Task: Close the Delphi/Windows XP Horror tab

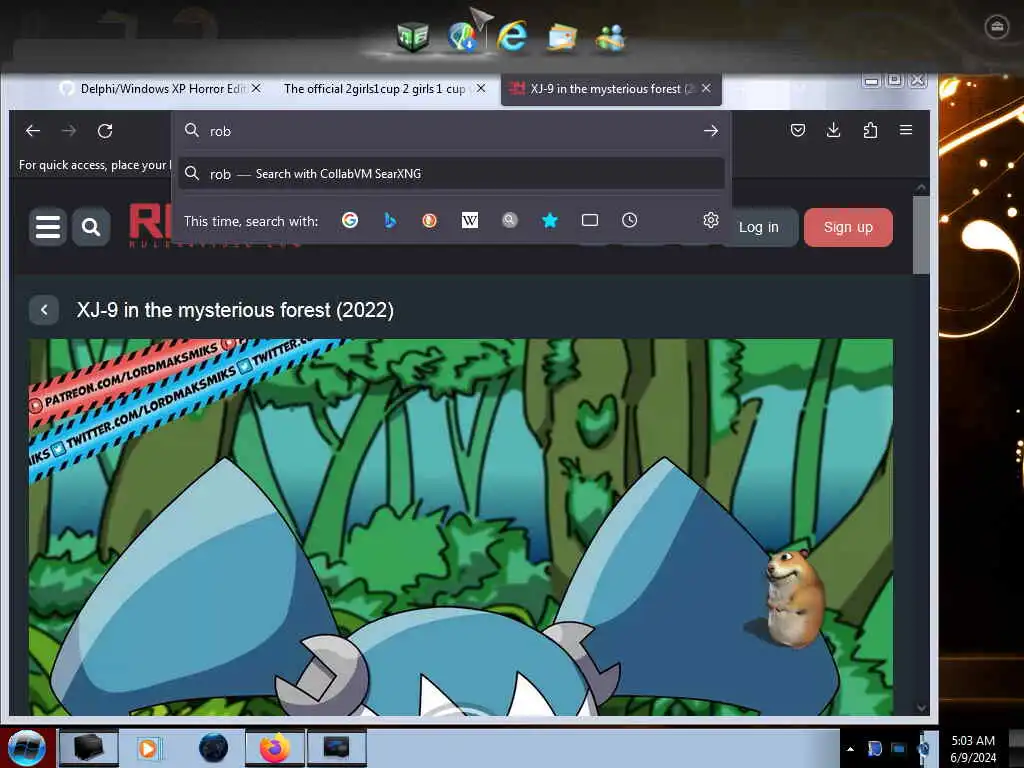Action: coord(257,88)
